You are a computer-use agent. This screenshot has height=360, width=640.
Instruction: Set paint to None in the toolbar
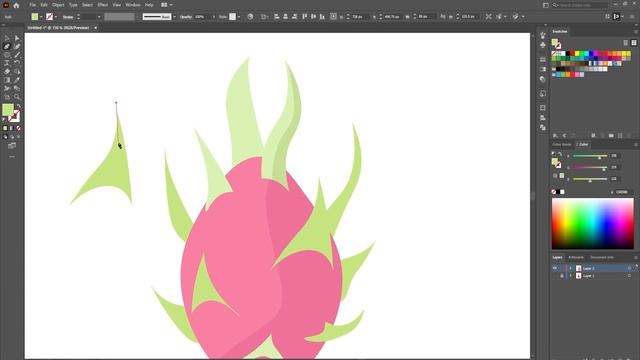(18, 128)
